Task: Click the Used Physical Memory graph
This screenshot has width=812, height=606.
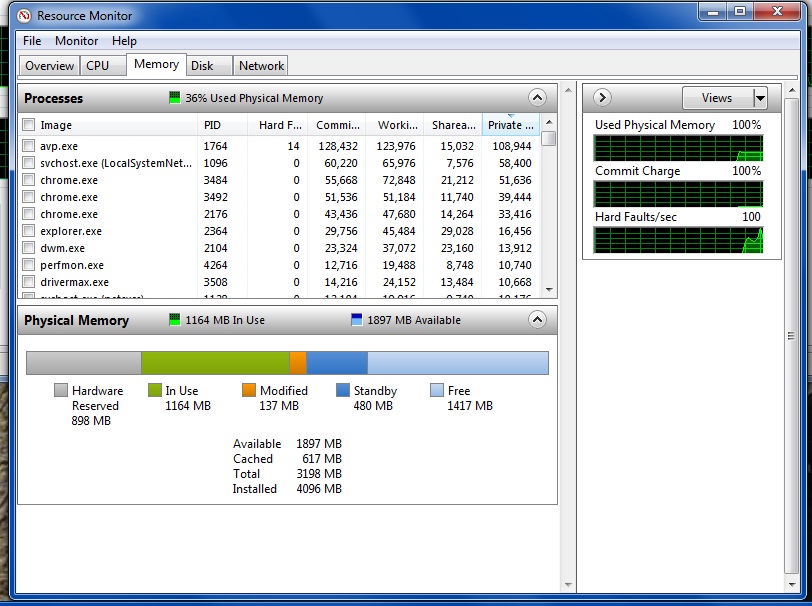Action: click(677, 148)
